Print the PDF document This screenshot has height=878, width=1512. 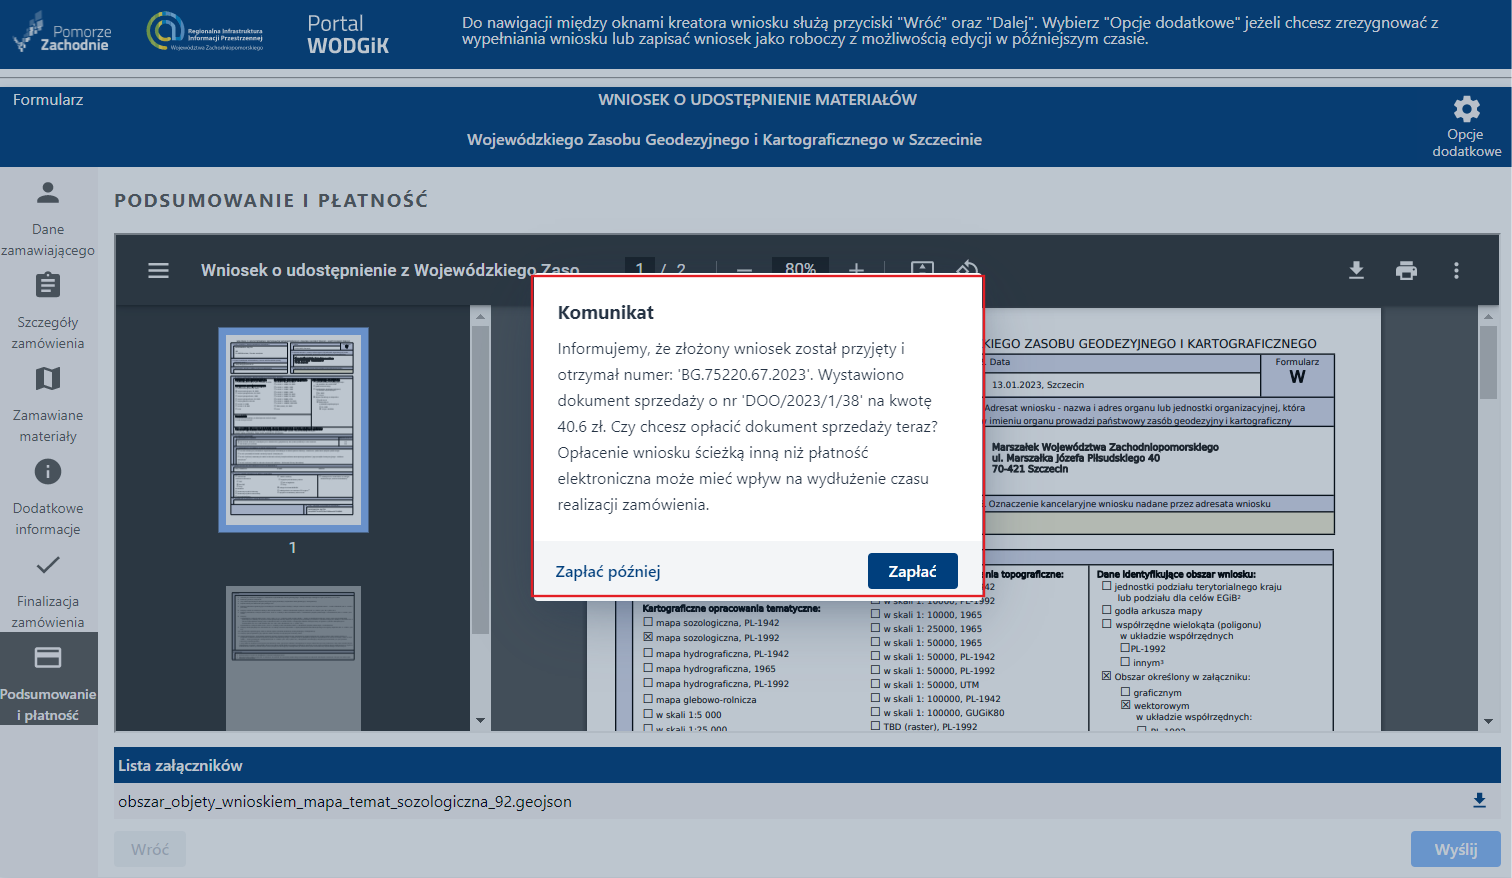click(1406, 271)
